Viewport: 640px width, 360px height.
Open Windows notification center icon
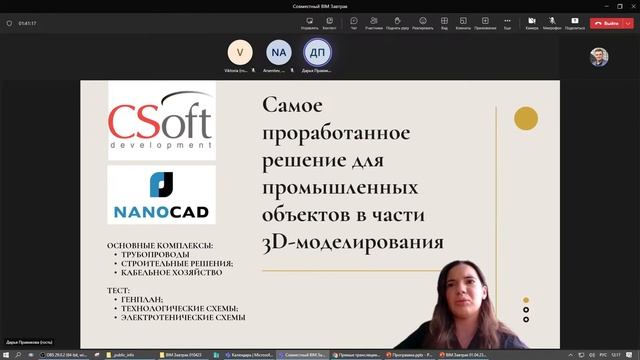click(629, 355)
